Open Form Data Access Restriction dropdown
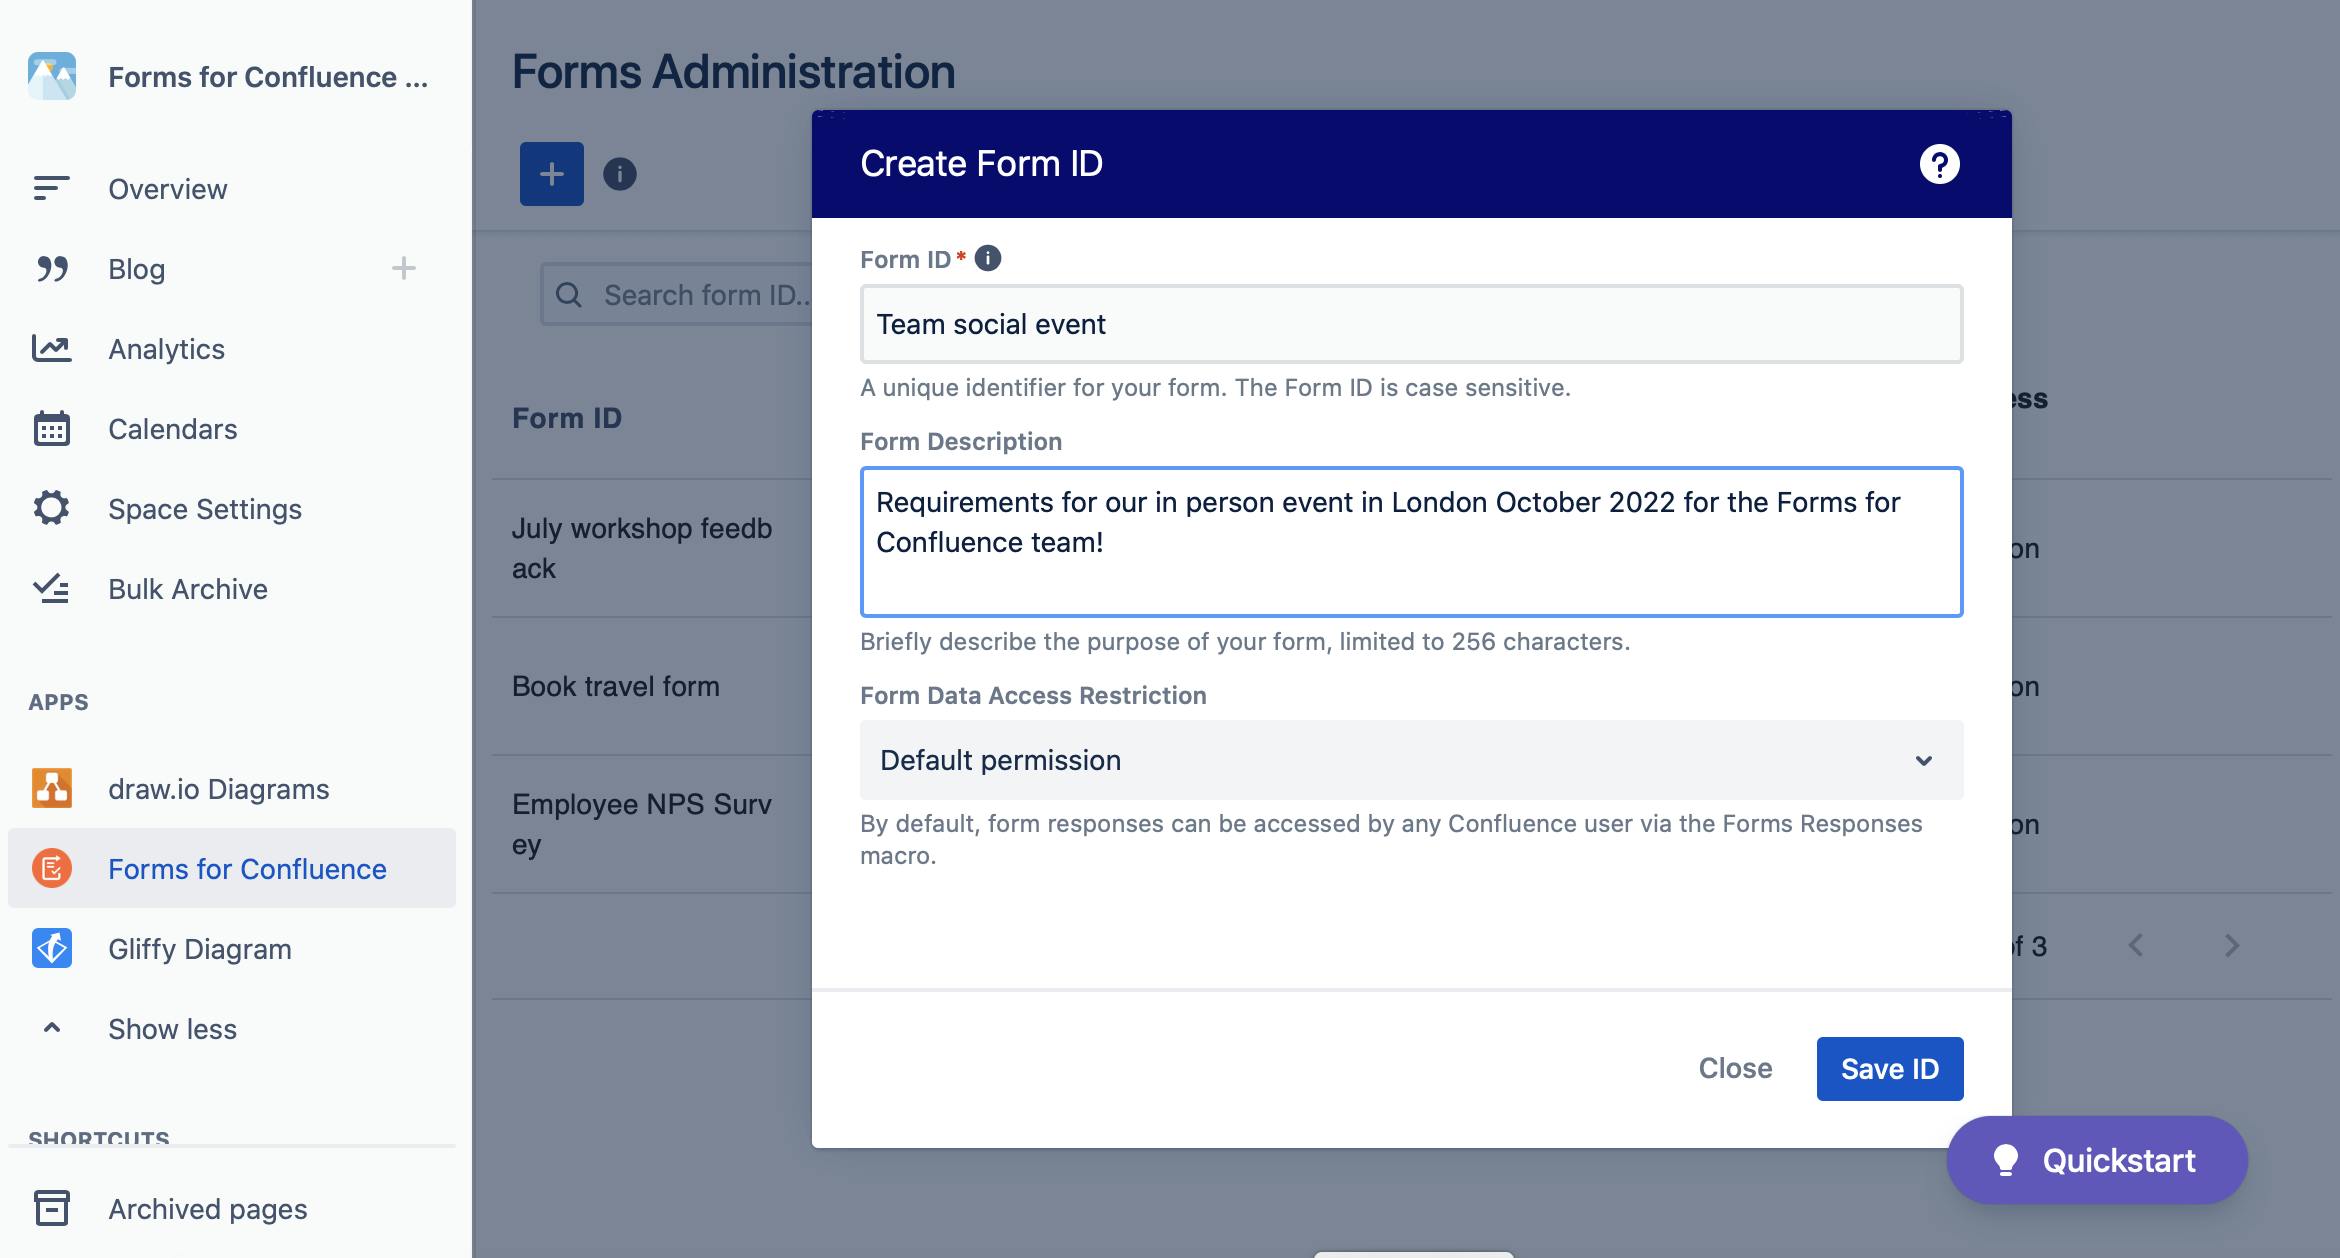The width and height of the screenshot is (2340, 1258). coord(1411,760)
